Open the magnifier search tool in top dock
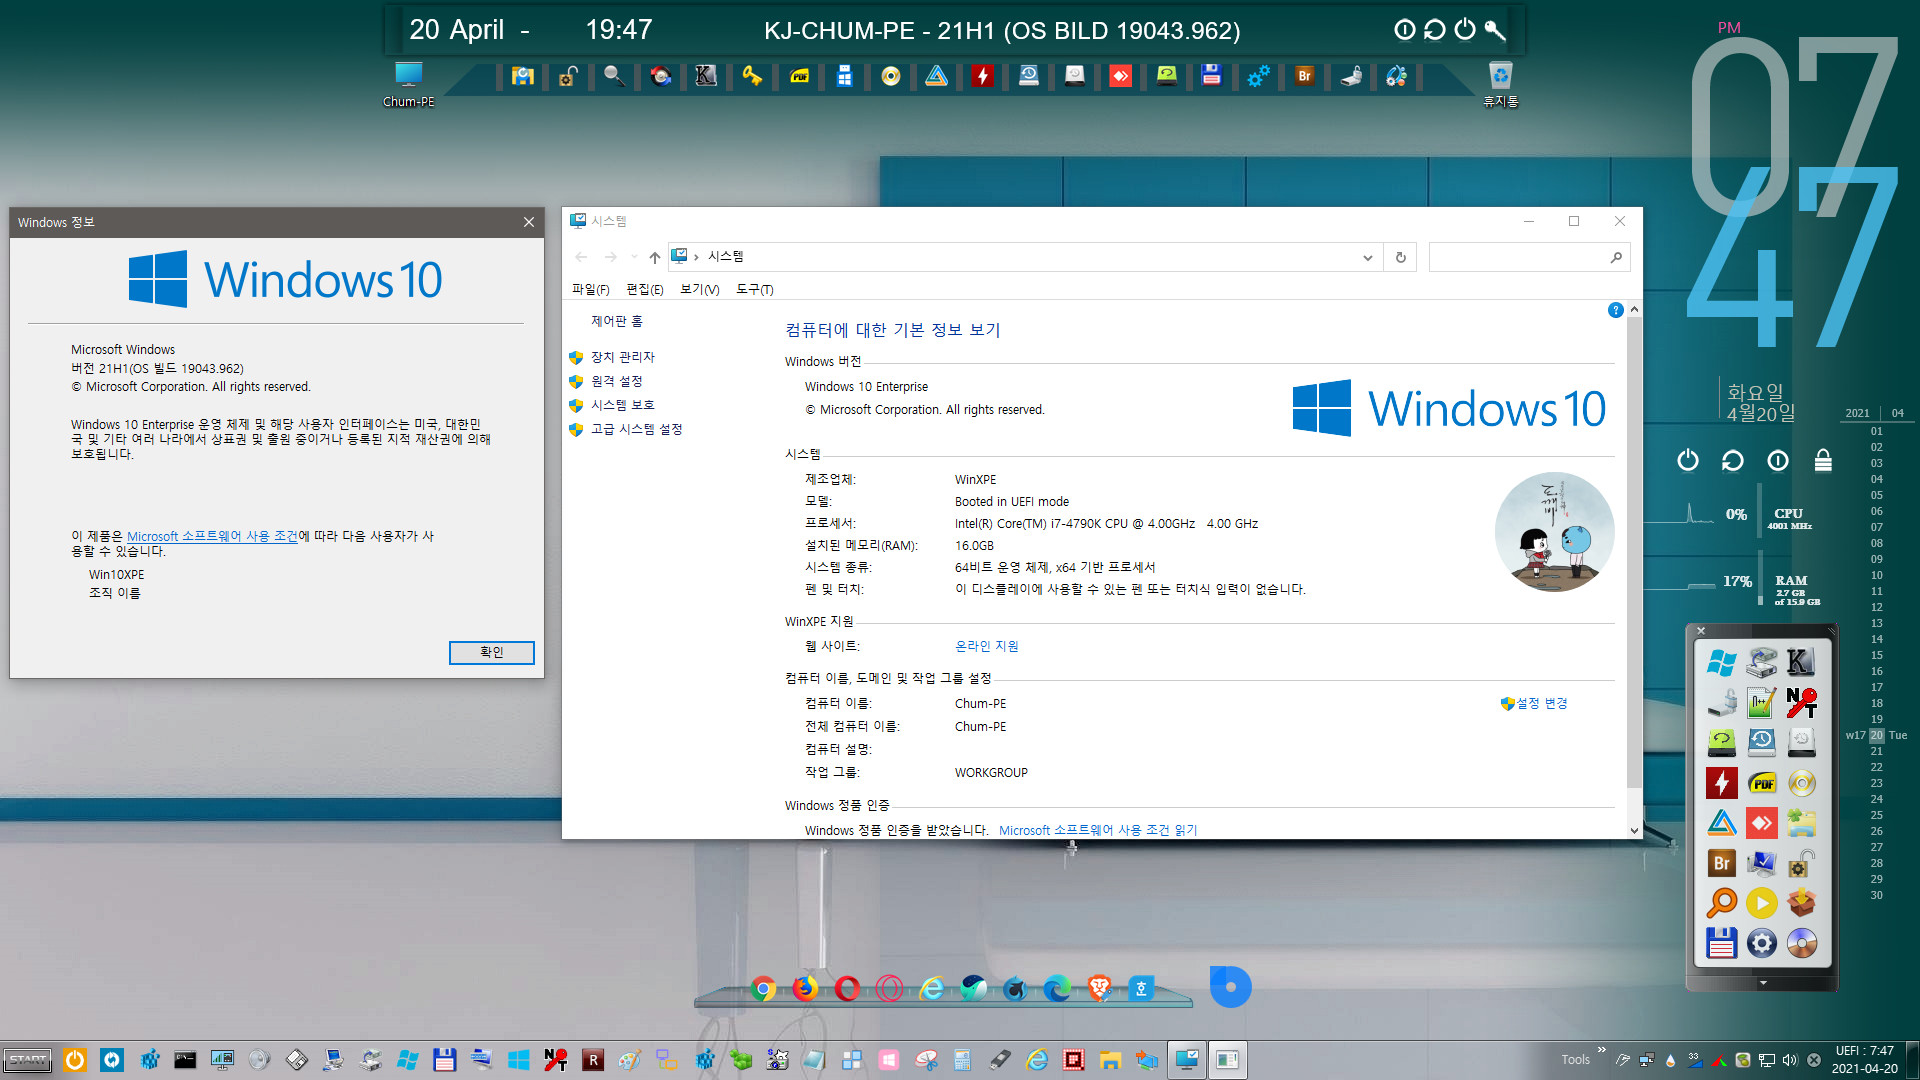 coord(614,76)
